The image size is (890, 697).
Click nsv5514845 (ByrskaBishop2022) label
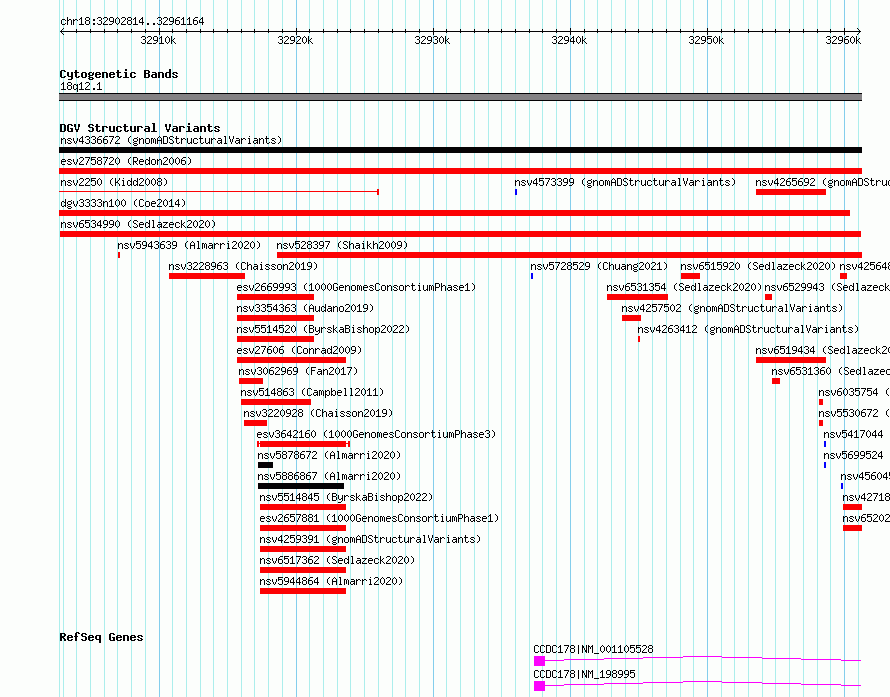(x=346, y=497)
